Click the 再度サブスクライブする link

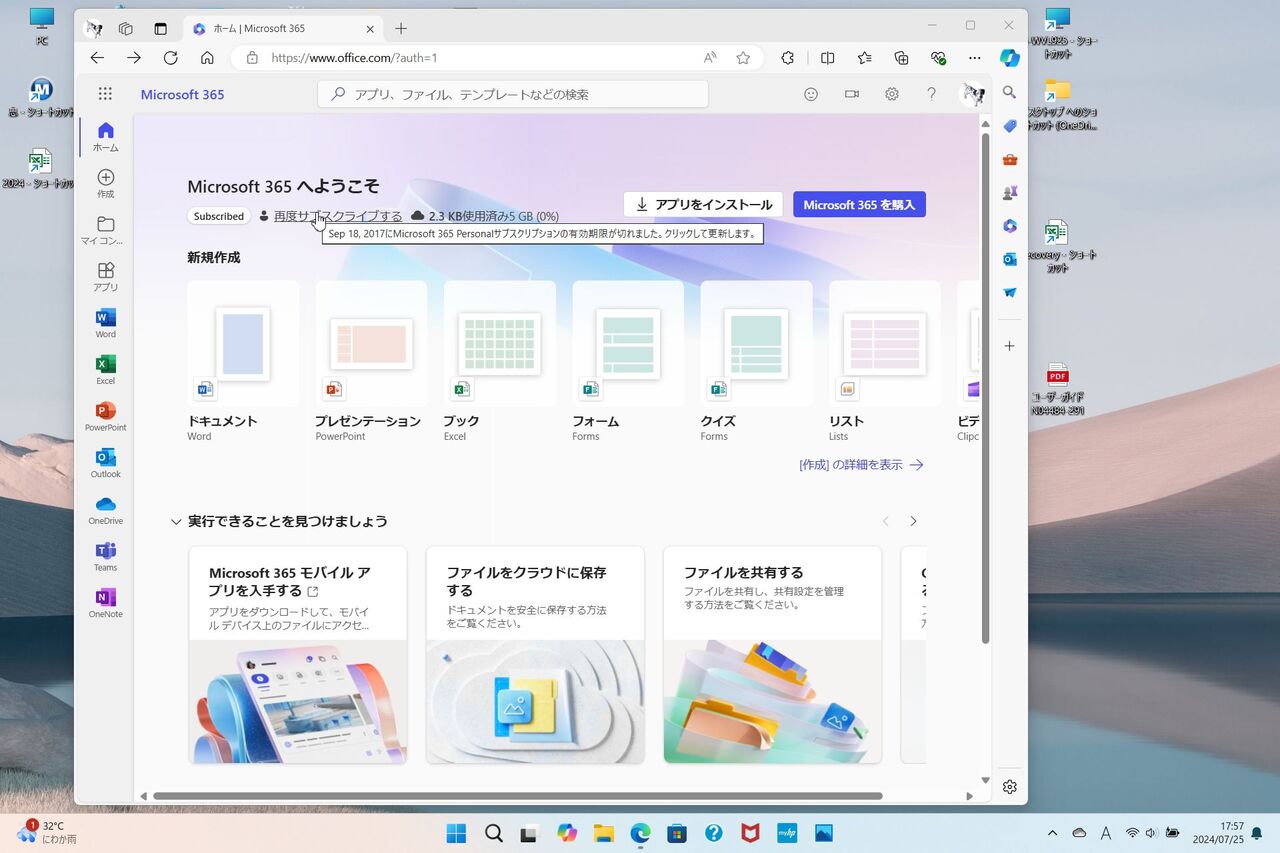point(338,216)
